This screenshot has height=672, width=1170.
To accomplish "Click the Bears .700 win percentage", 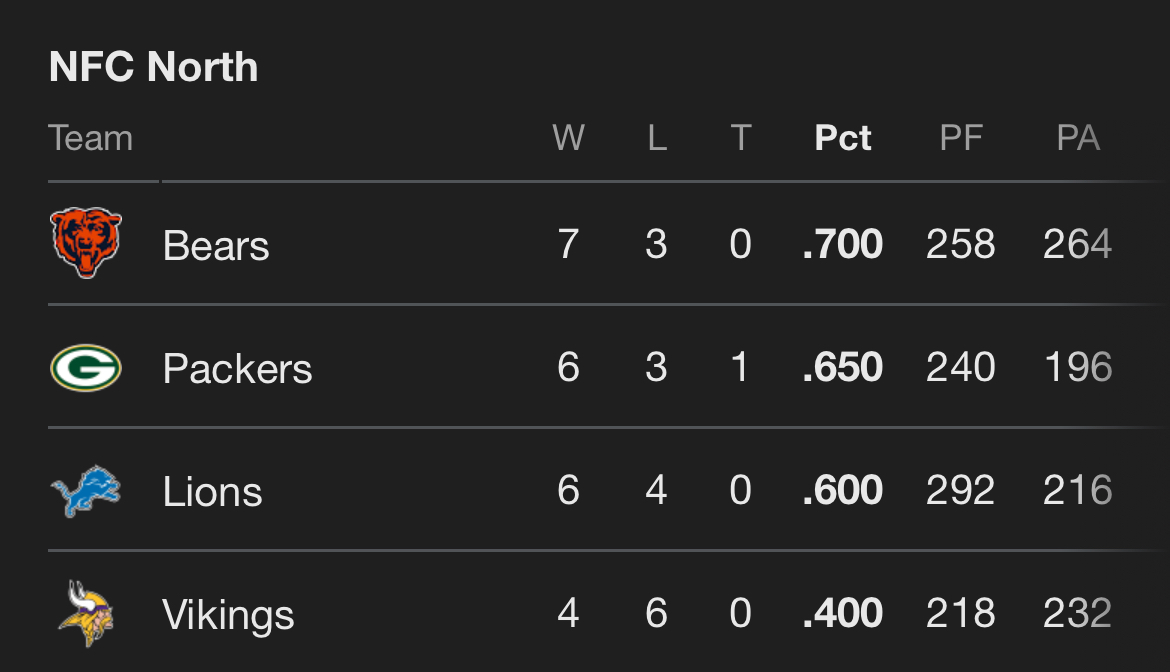I will [x=843, y=245].
